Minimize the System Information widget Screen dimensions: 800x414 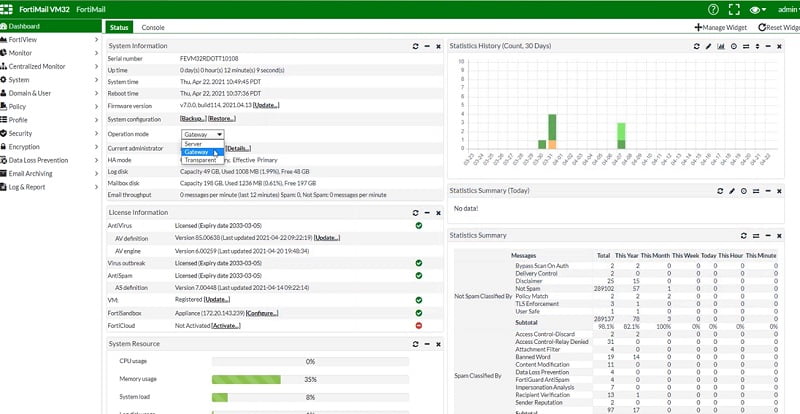pyautogui.click(x=427, y=46)
